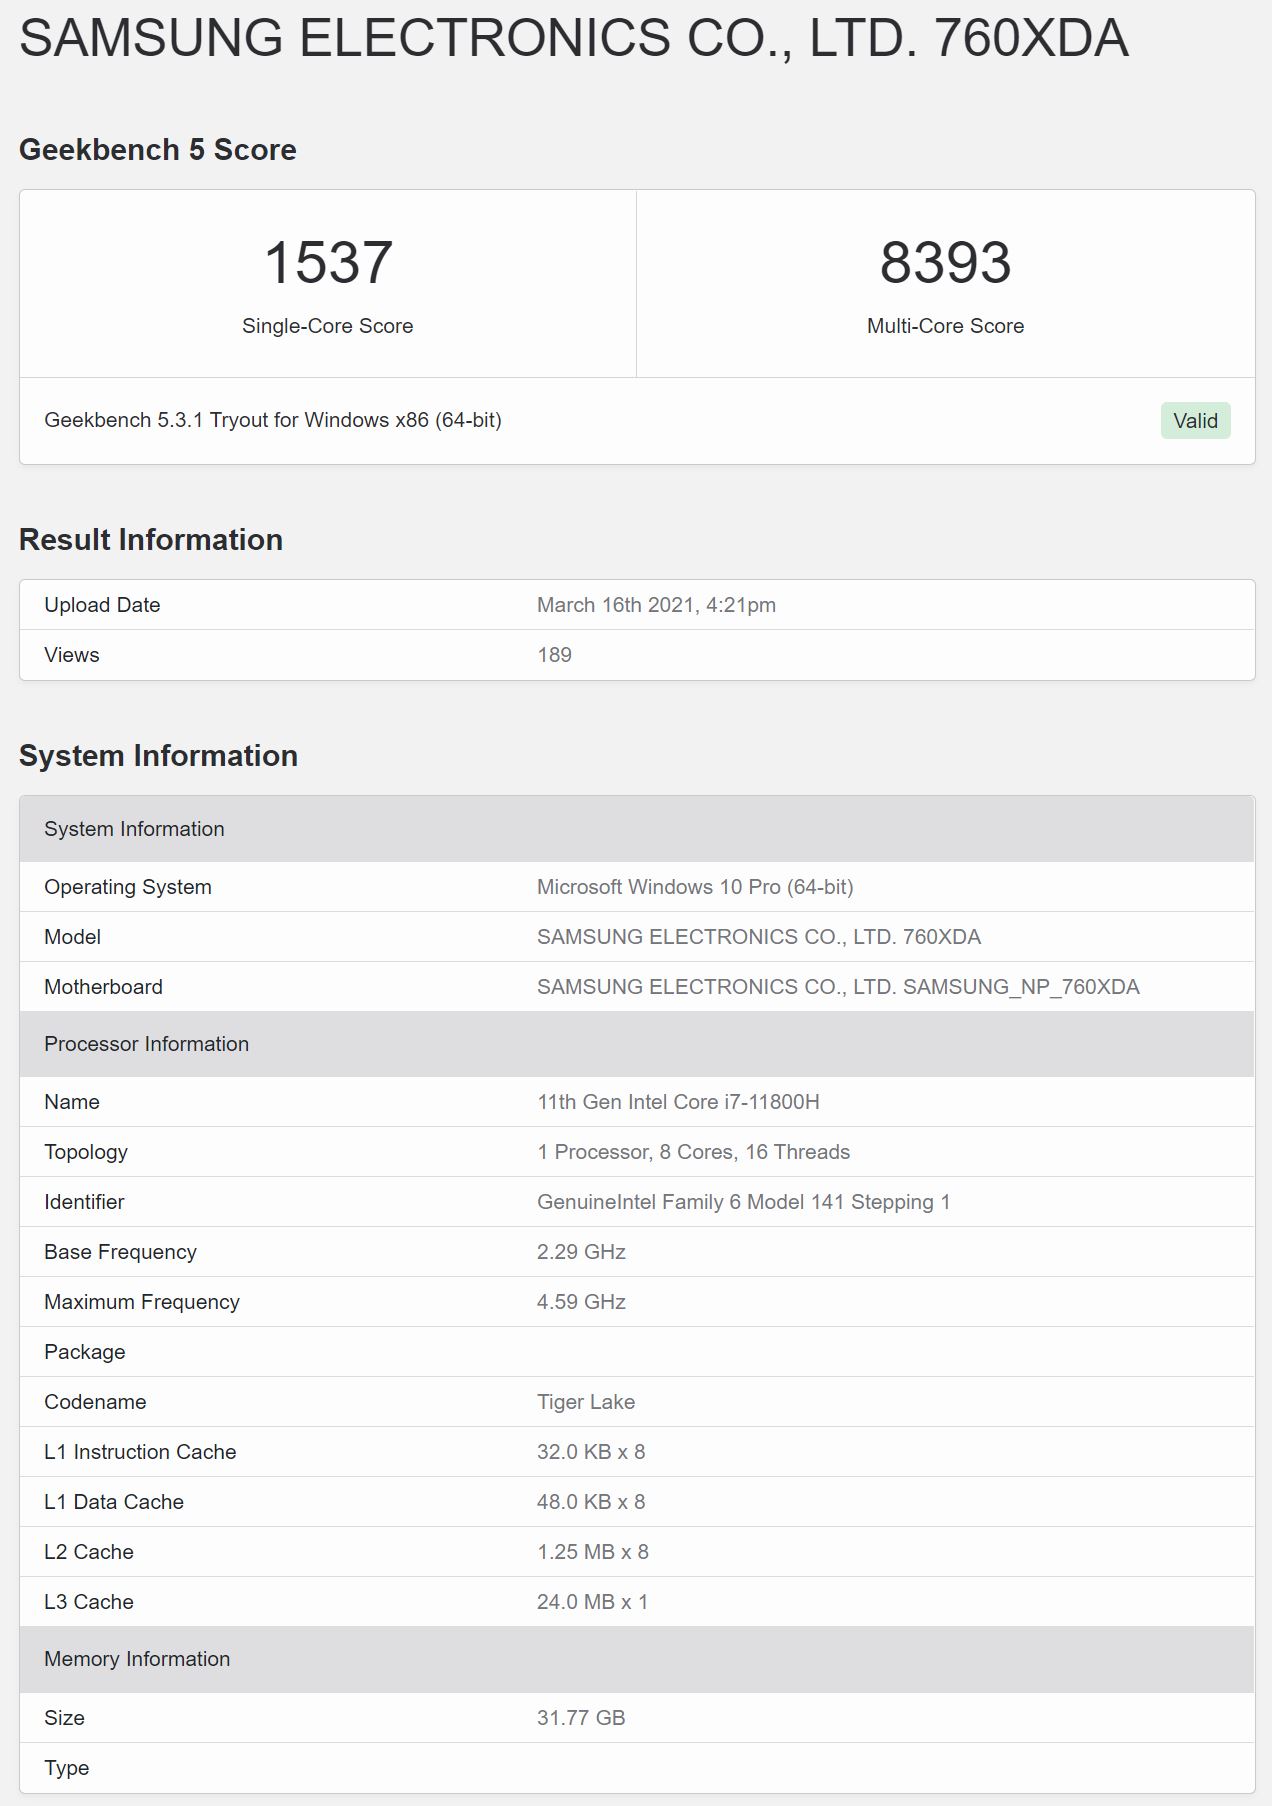The height and width of the screenshot is (1806, 1272).
Task: Click the Microsoft Windows 10 Pro value
Action: pos(695,887)
